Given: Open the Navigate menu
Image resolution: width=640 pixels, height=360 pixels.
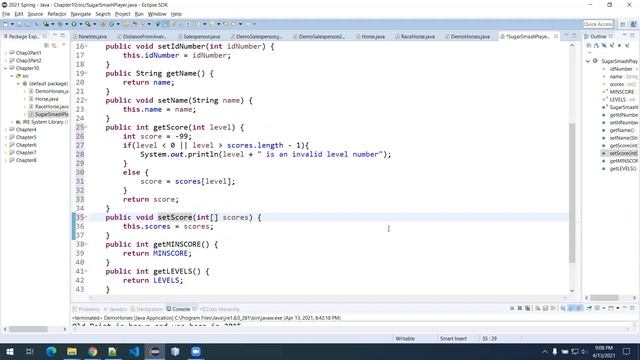Looking at the screenshot, I should click(81, 14).
